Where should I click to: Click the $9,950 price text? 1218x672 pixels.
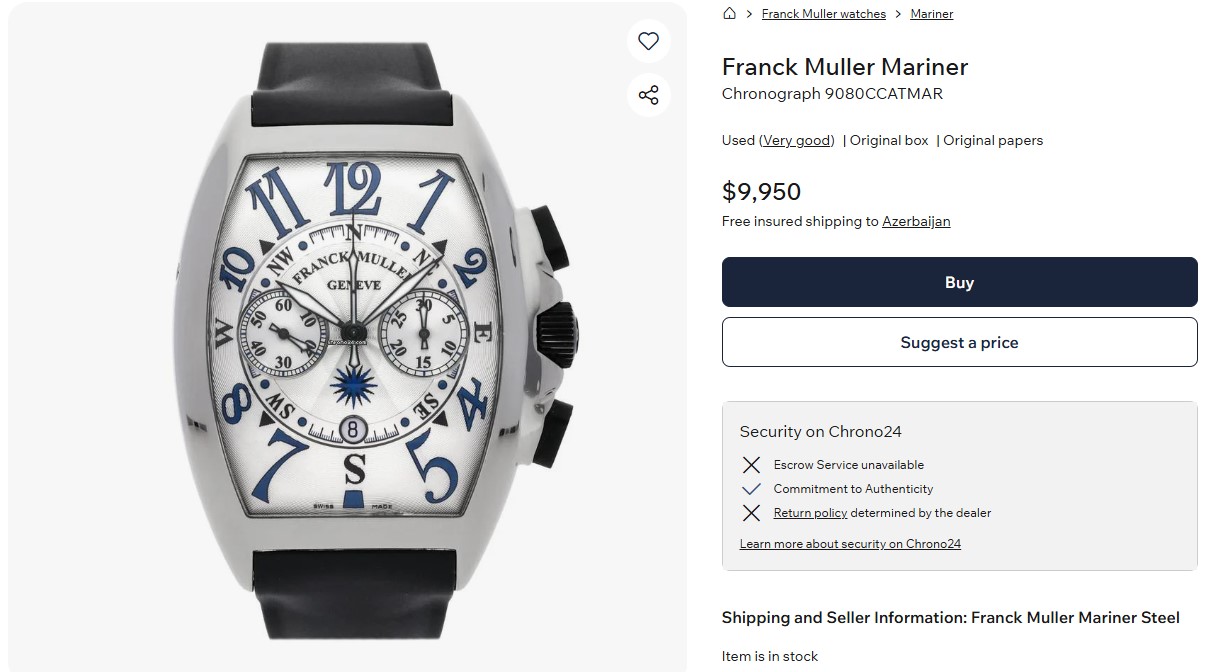761,191
